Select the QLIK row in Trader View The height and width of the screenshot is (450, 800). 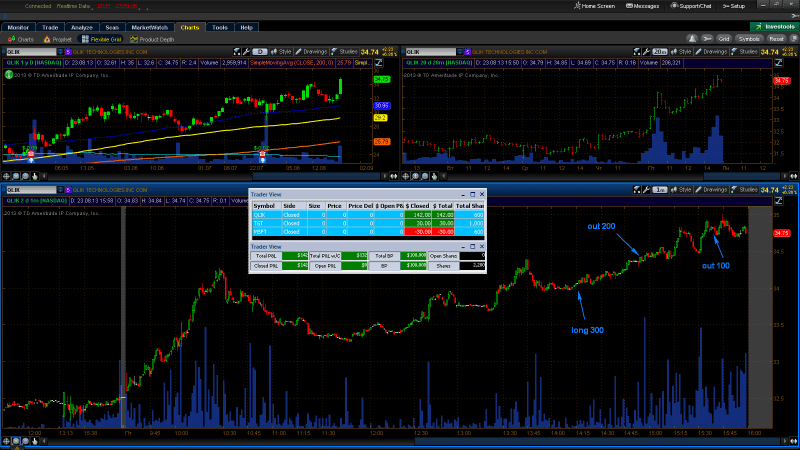(x=368, y=215)
